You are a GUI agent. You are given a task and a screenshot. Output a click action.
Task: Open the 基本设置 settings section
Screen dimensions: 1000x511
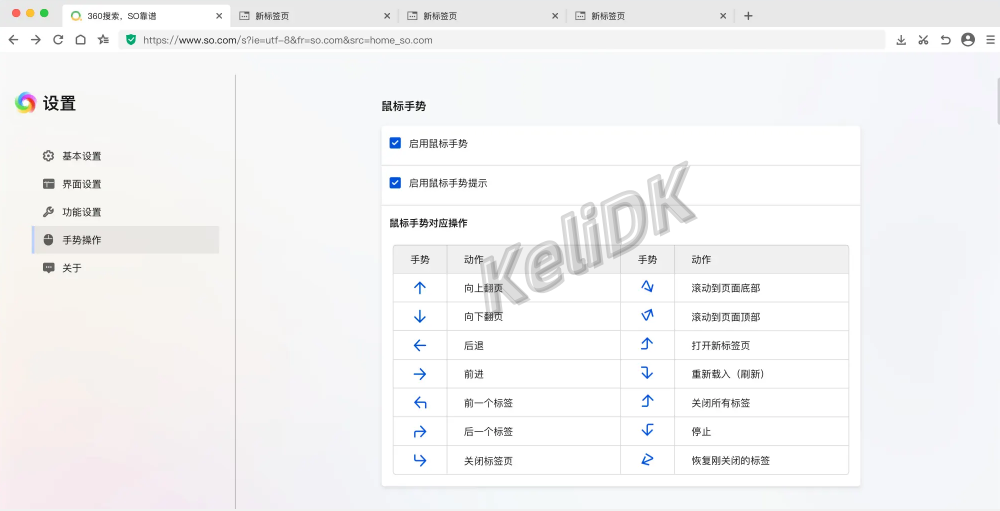[81, 156]
